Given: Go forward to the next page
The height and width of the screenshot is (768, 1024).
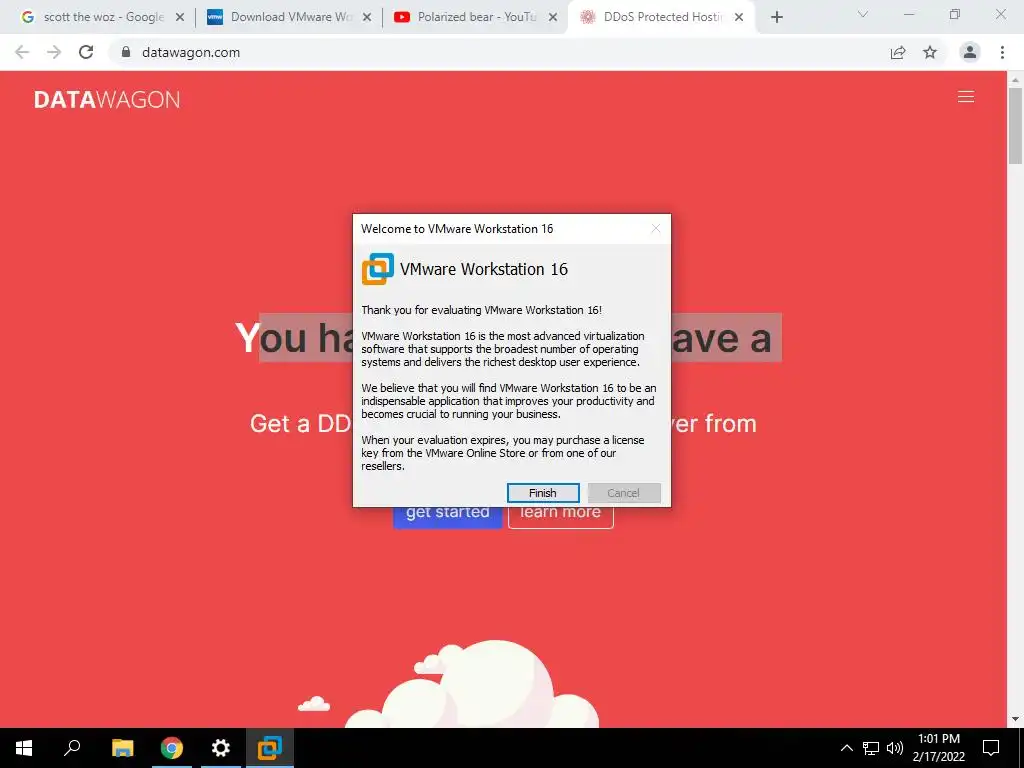Looking at the screenshot, I should (54, 52).
